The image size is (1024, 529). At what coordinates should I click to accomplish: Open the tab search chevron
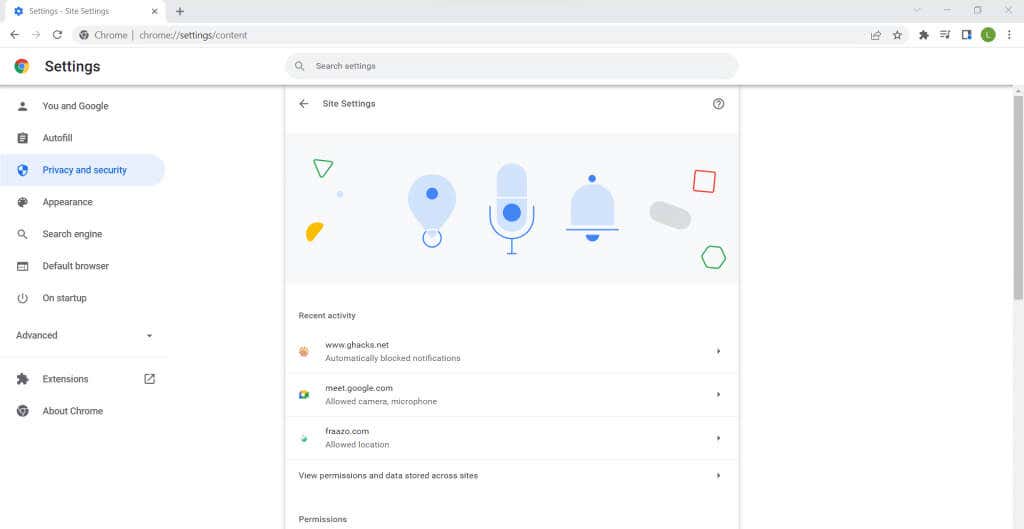click(917, 10)
